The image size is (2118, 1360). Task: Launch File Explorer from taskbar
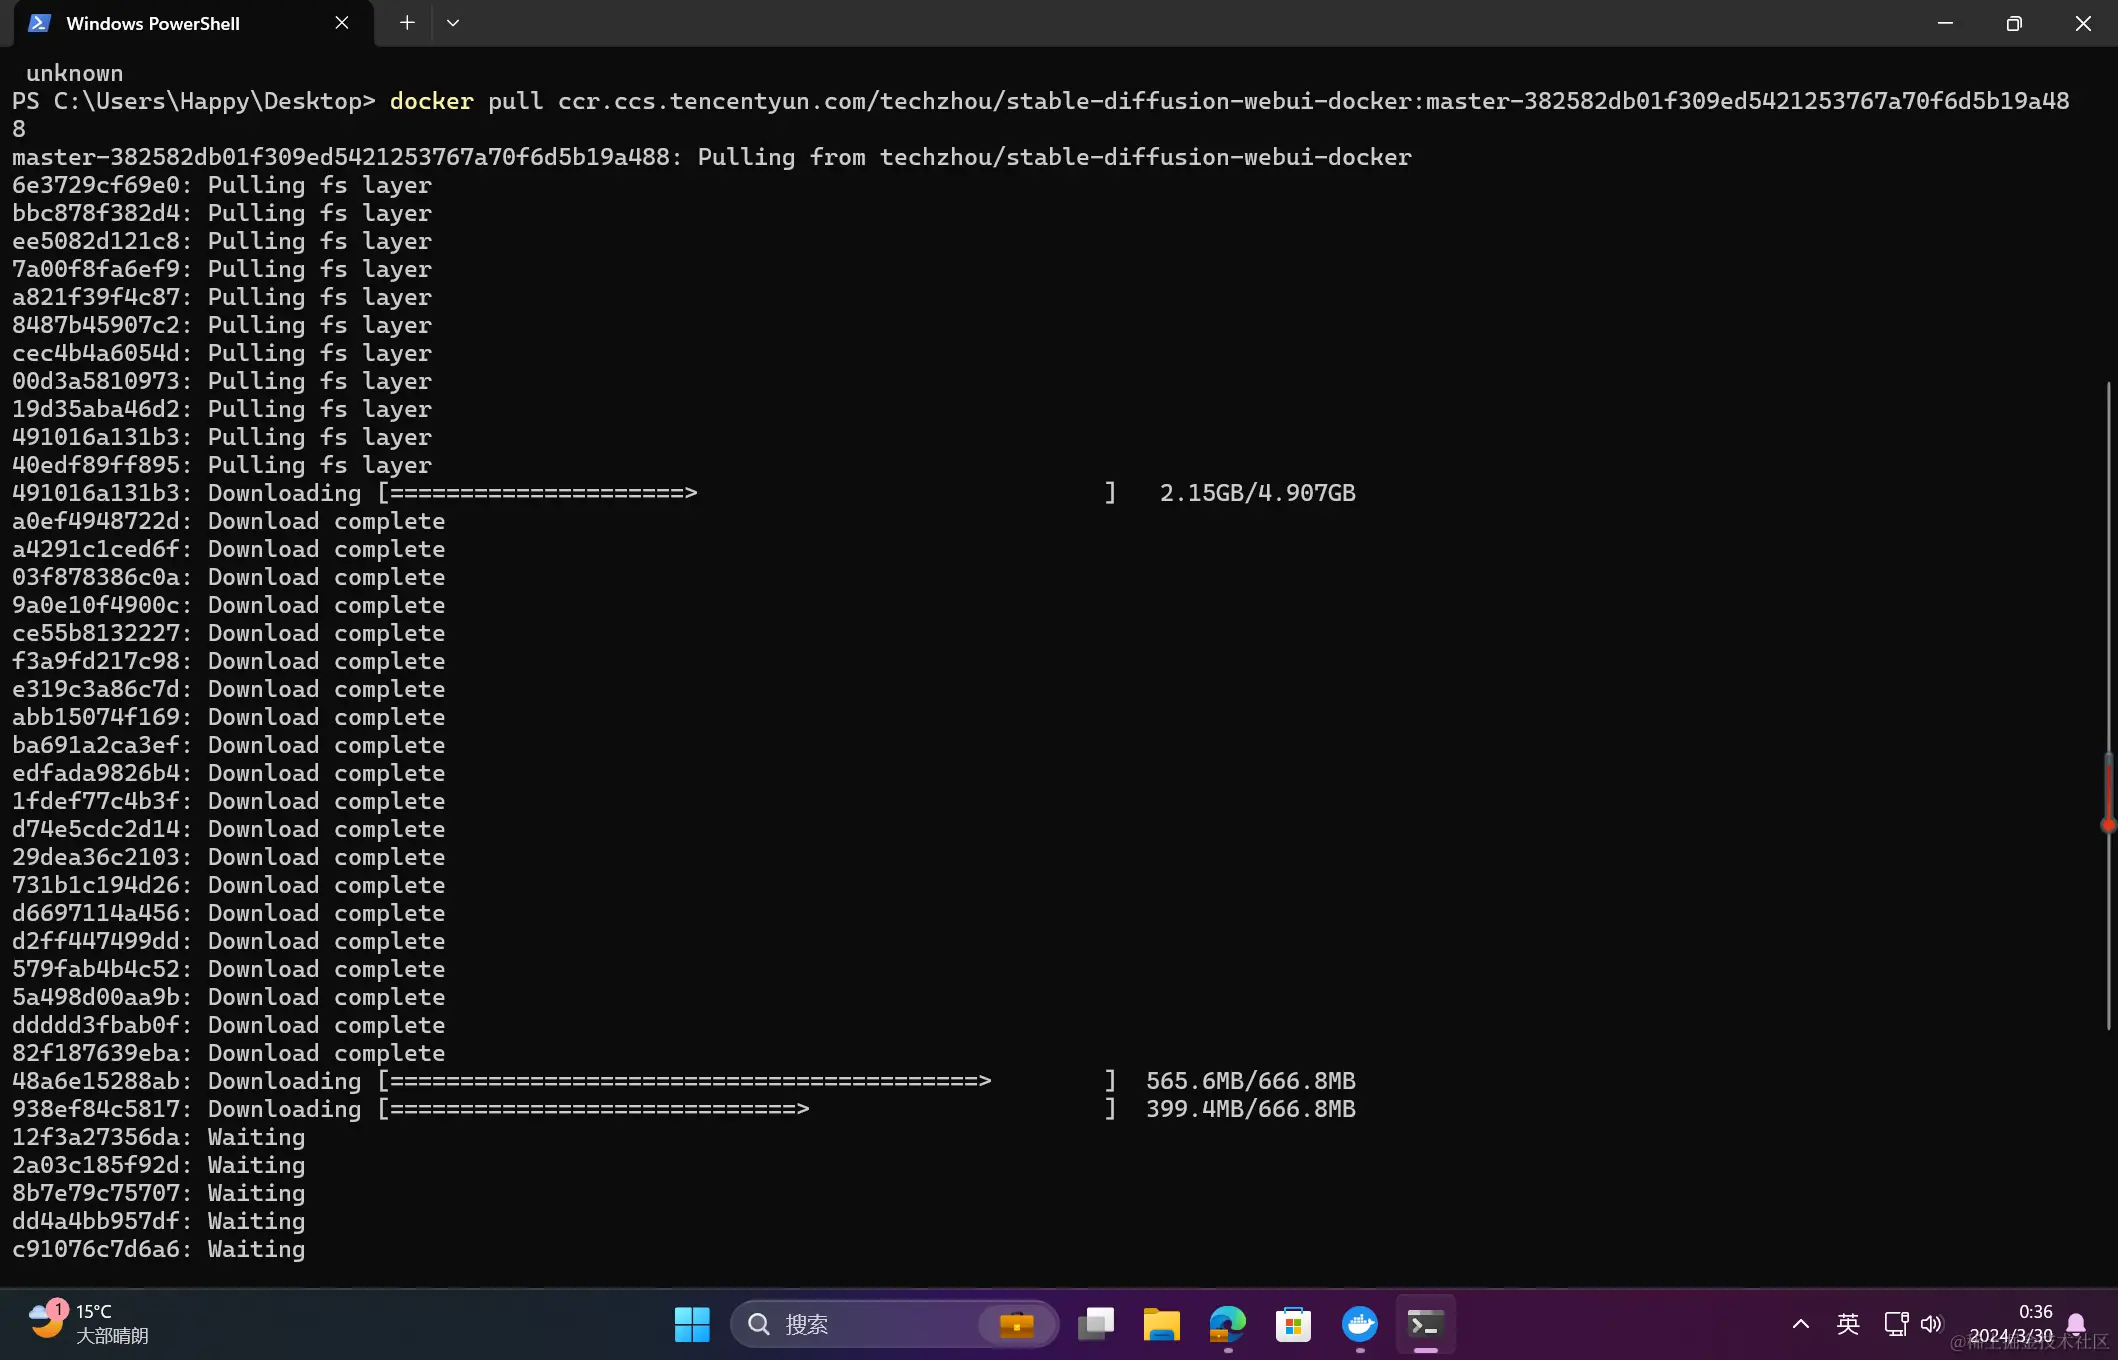[x=1161, y=1324]
